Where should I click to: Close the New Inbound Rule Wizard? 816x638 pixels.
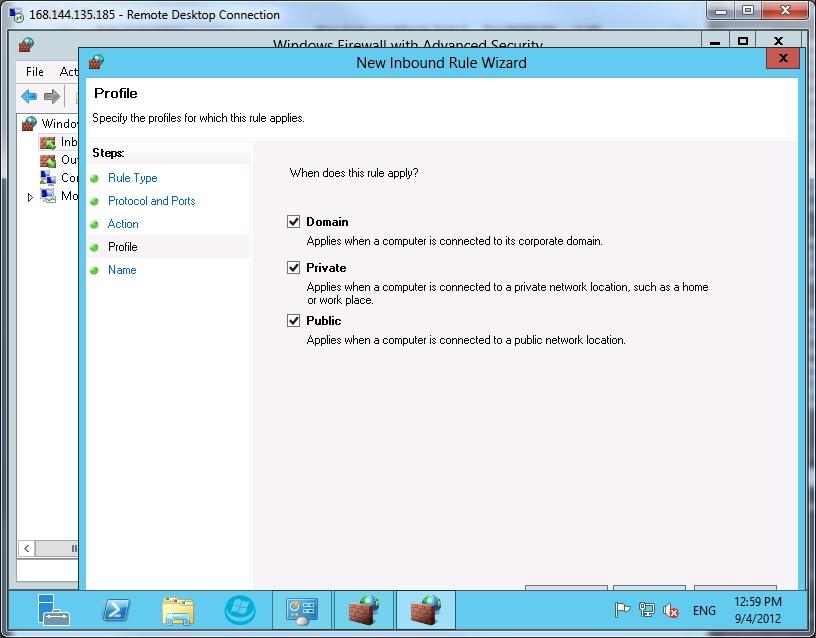click(783, 58)
